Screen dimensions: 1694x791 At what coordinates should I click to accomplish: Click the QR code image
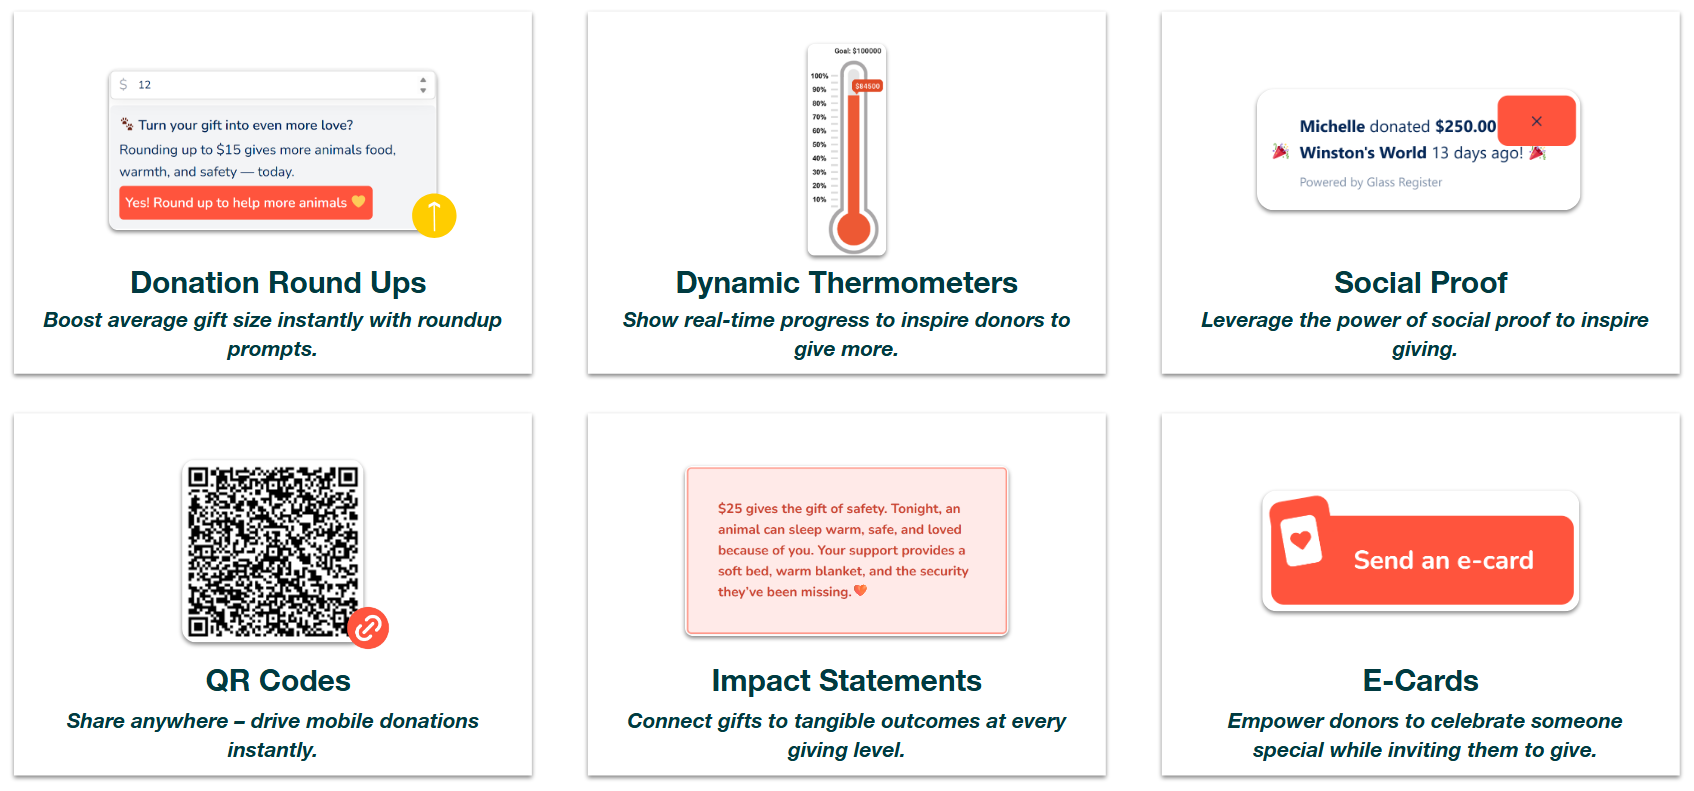(272, 550)
